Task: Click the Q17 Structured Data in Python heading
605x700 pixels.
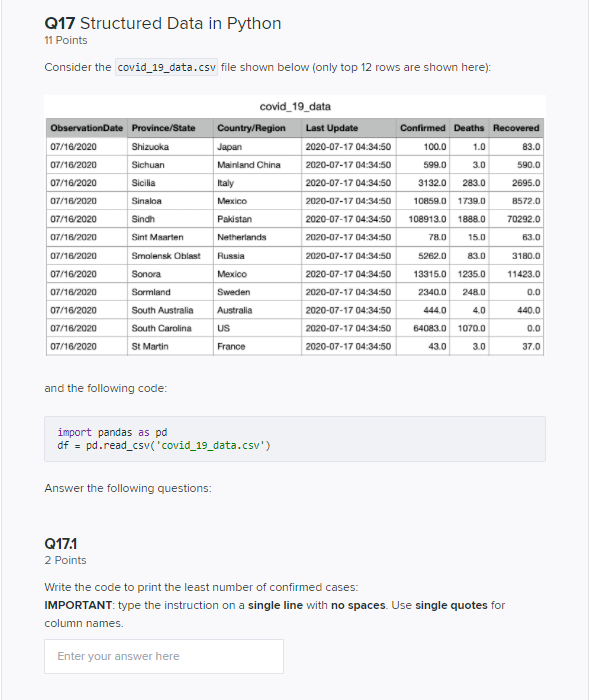Action: 163,23
